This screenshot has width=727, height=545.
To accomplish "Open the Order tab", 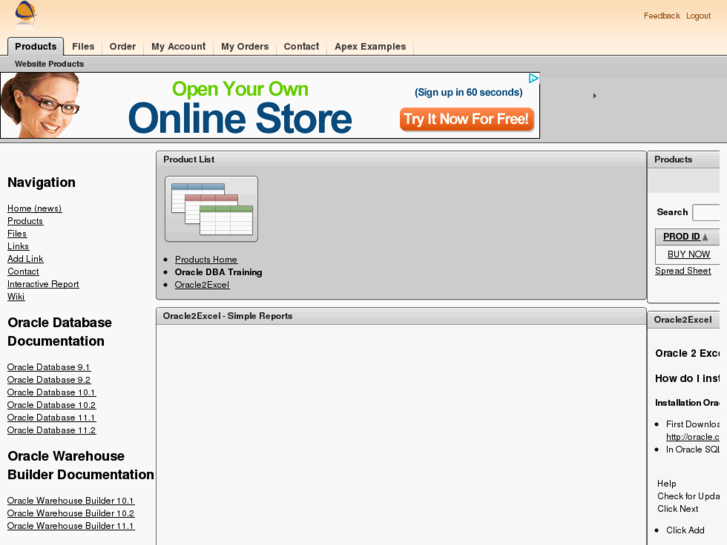I will click(122, 46).
